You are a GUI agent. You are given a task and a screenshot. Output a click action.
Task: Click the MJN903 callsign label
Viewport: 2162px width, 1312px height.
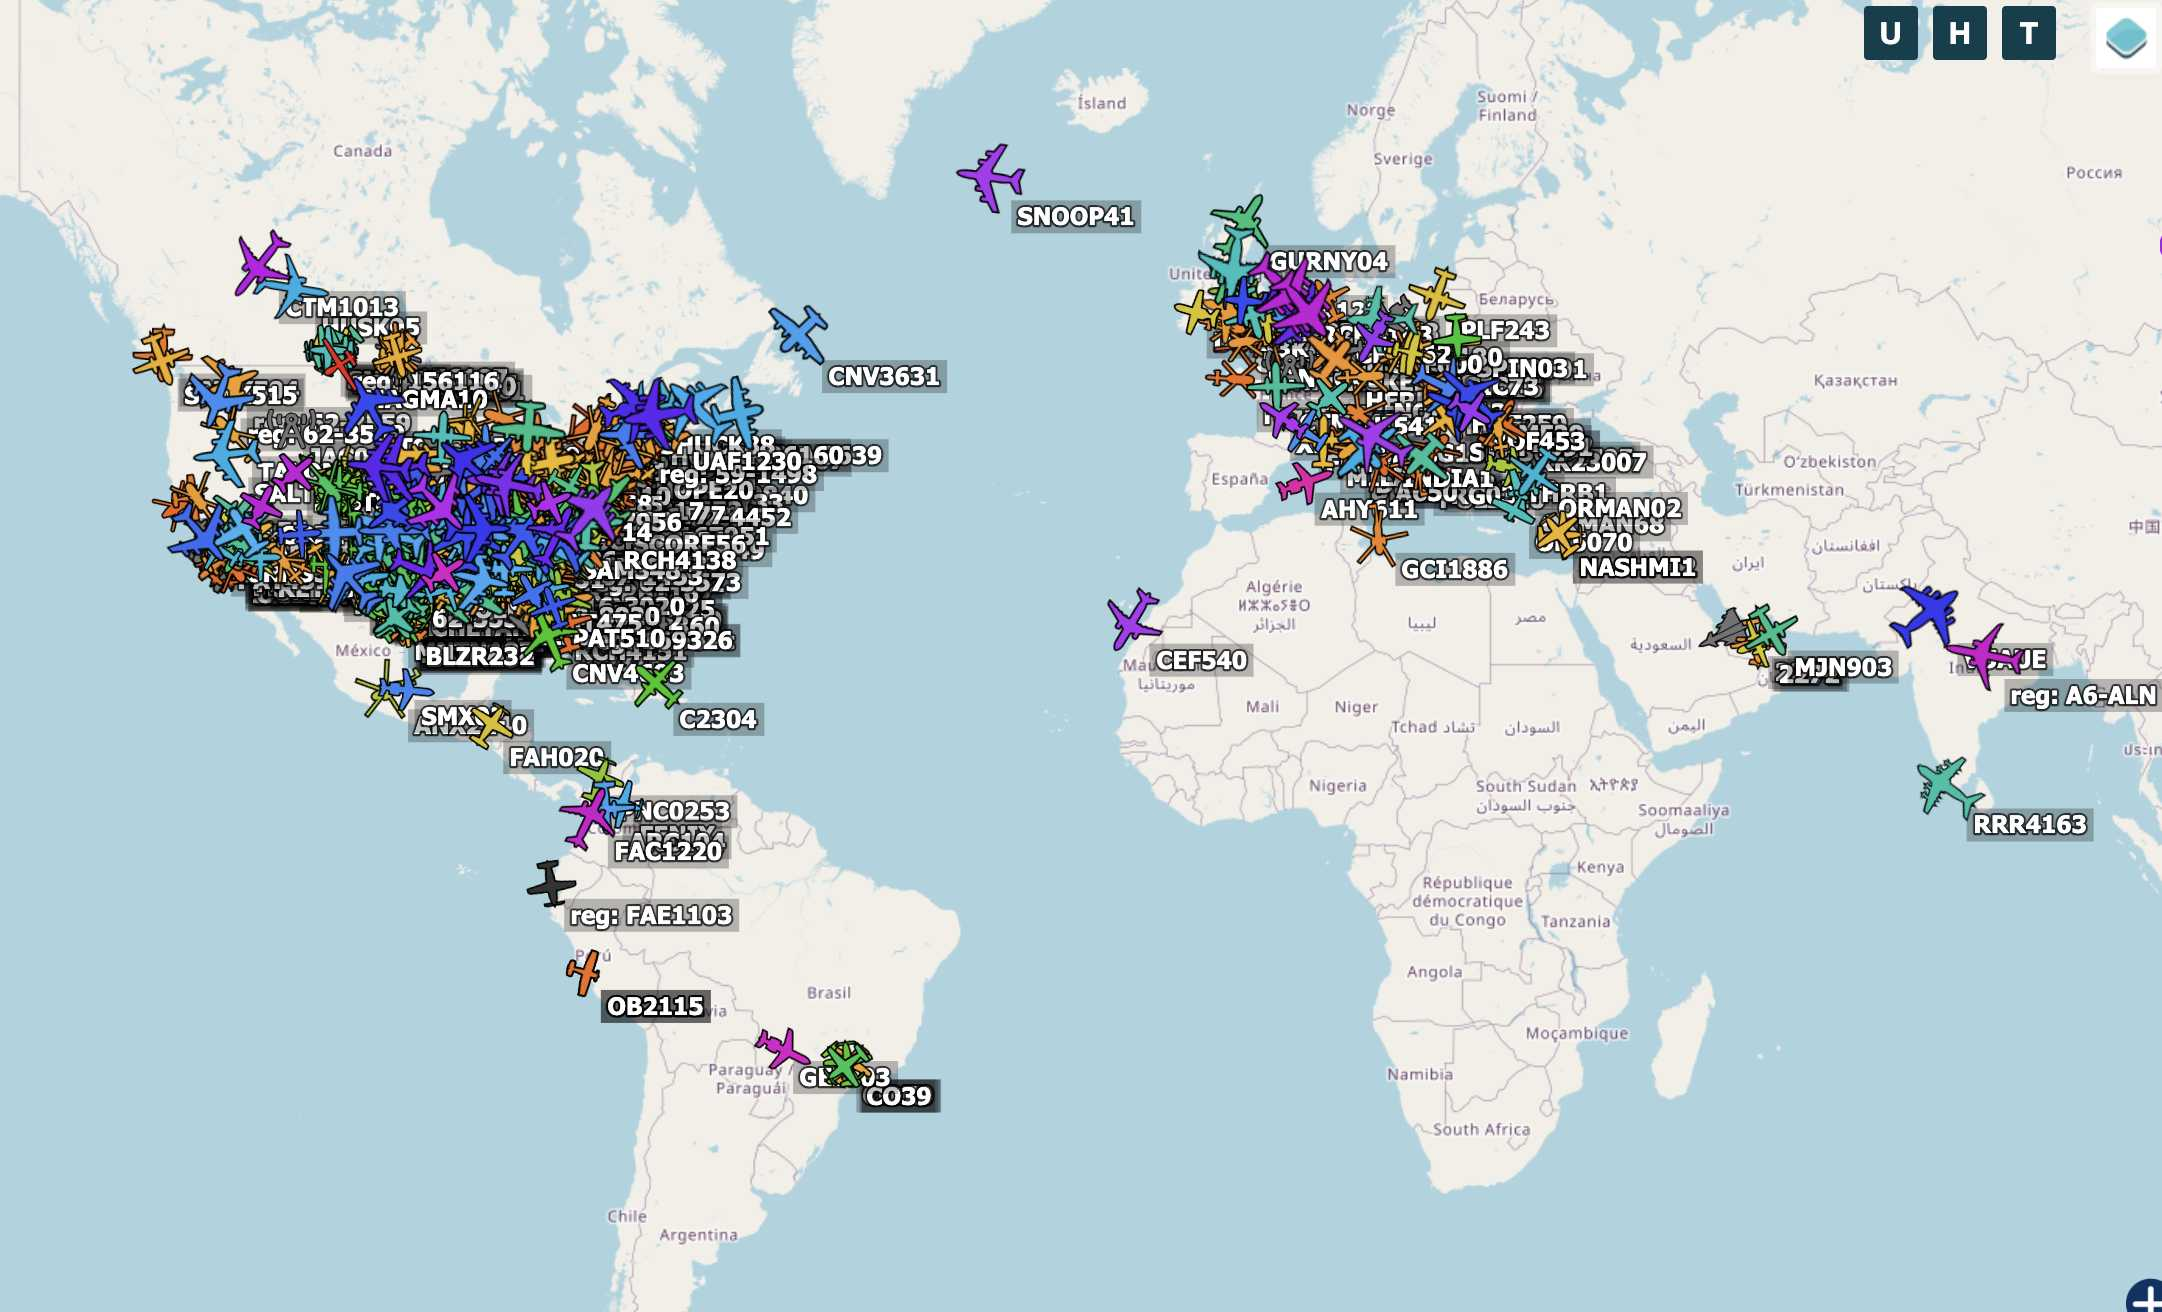pos(1842,667)
